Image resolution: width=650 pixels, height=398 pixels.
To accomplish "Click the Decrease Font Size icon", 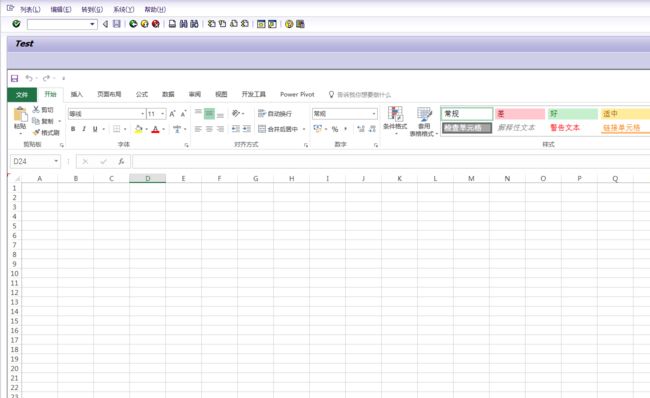I will coord(183,114).
